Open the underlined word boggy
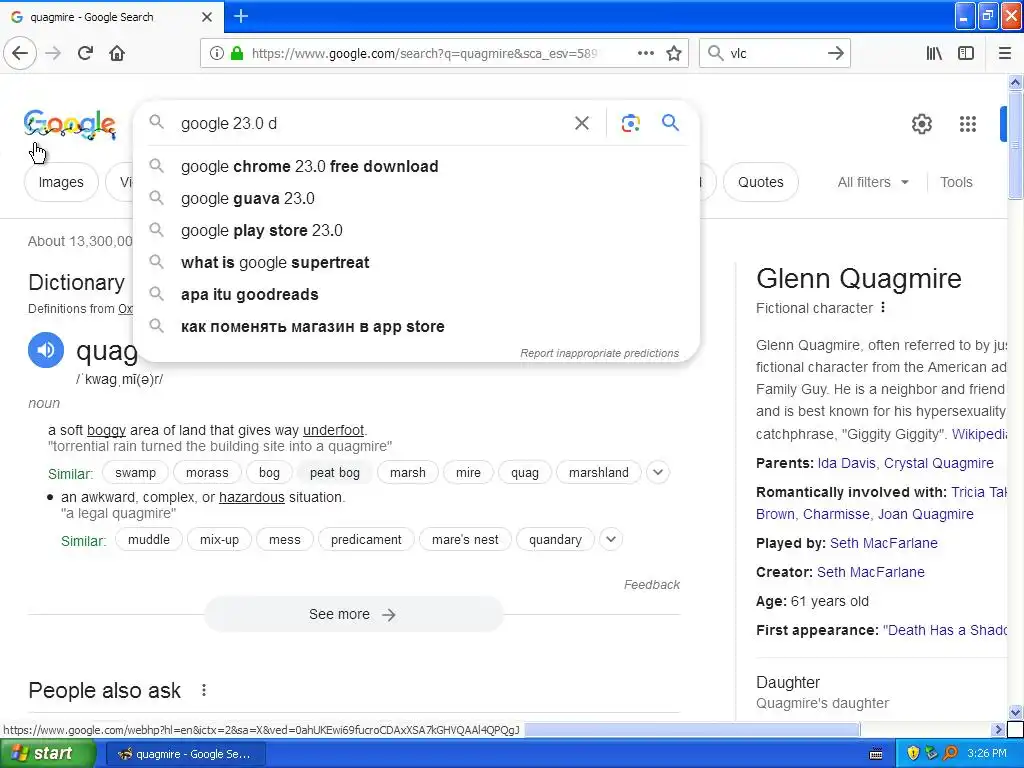Viewport: 1024px width, 768px height. point(106,430)
